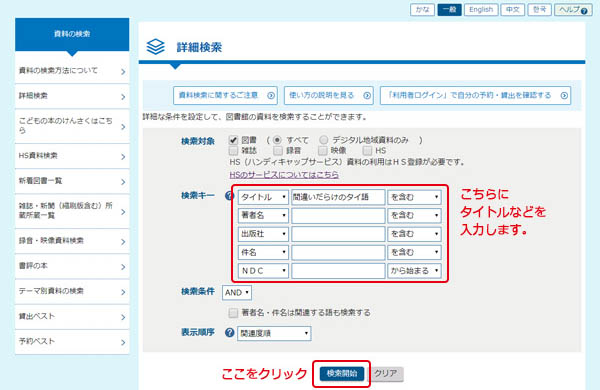Click the ヘルプ button
This screenshot has height=390, width=600.
click(x=573, y=10)
